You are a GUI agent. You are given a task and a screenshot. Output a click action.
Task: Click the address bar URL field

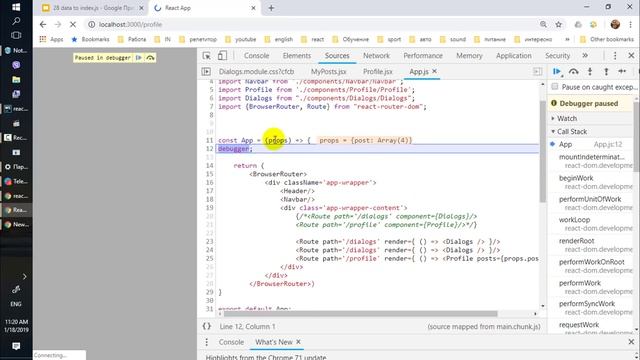[310, 24]
